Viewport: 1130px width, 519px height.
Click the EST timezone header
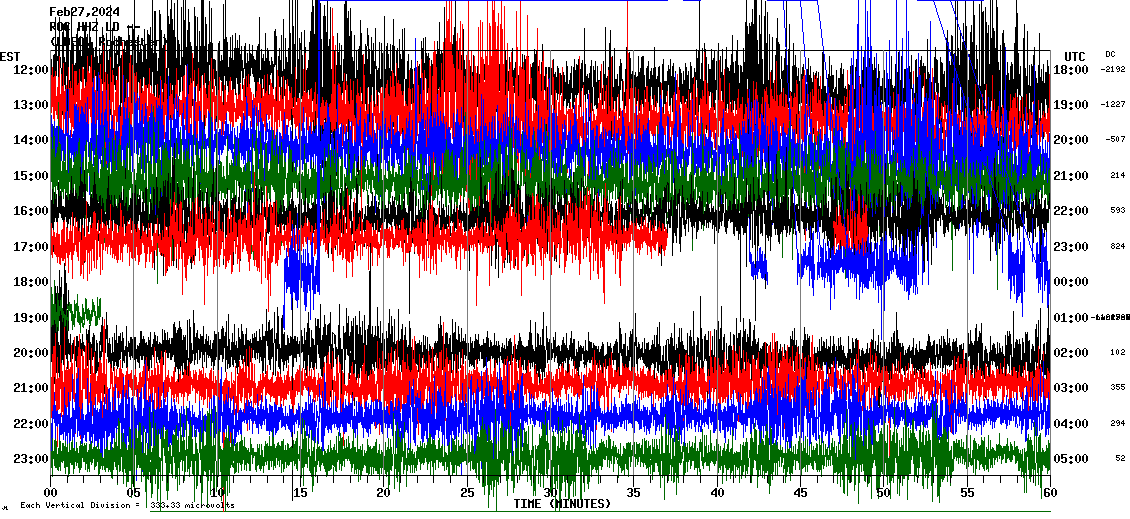(x=11, y=56)
